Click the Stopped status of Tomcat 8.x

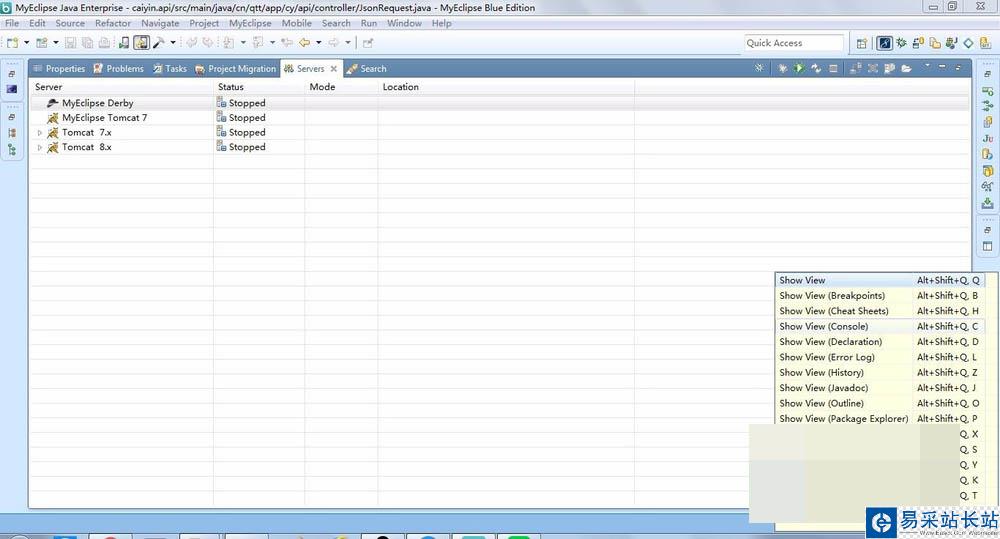[x=241, y=147]
